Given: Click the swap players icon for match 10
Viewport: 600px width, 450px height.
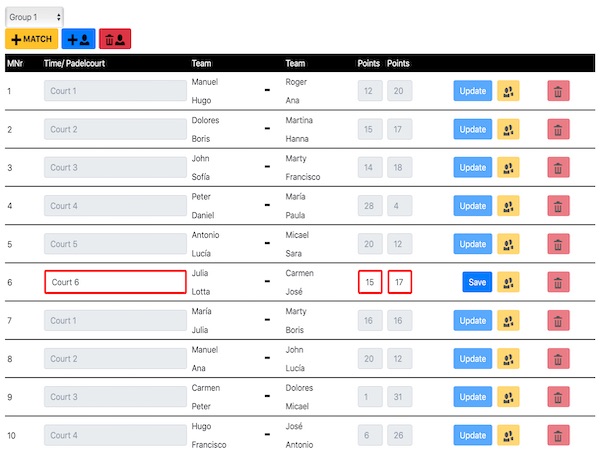Looking at the screenshot, I should pos(508,435).
